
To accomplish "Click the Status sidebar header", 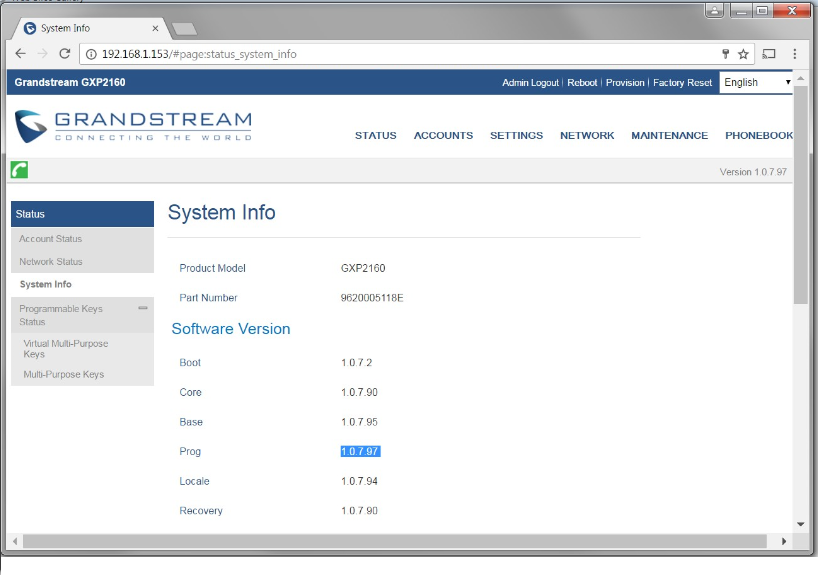I will (82, 214).
